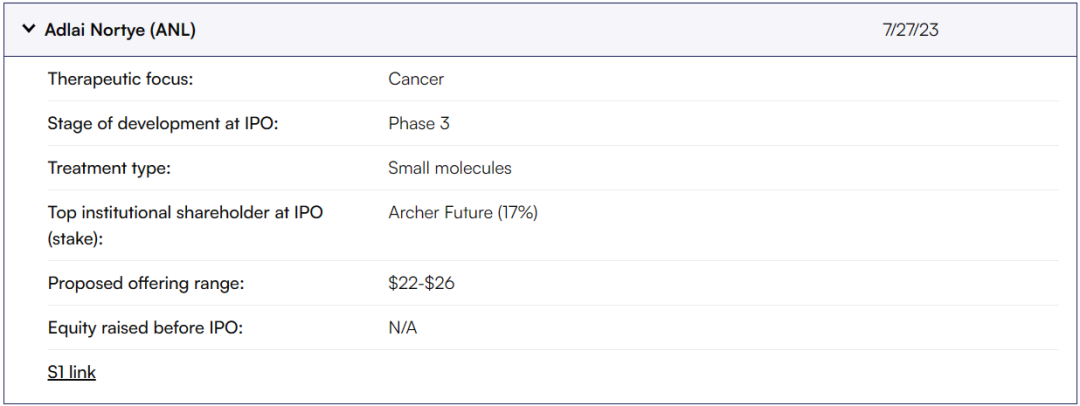Click the (17%) stake percentage
This screenshot has height=406, width=1080.
(517, 213)
